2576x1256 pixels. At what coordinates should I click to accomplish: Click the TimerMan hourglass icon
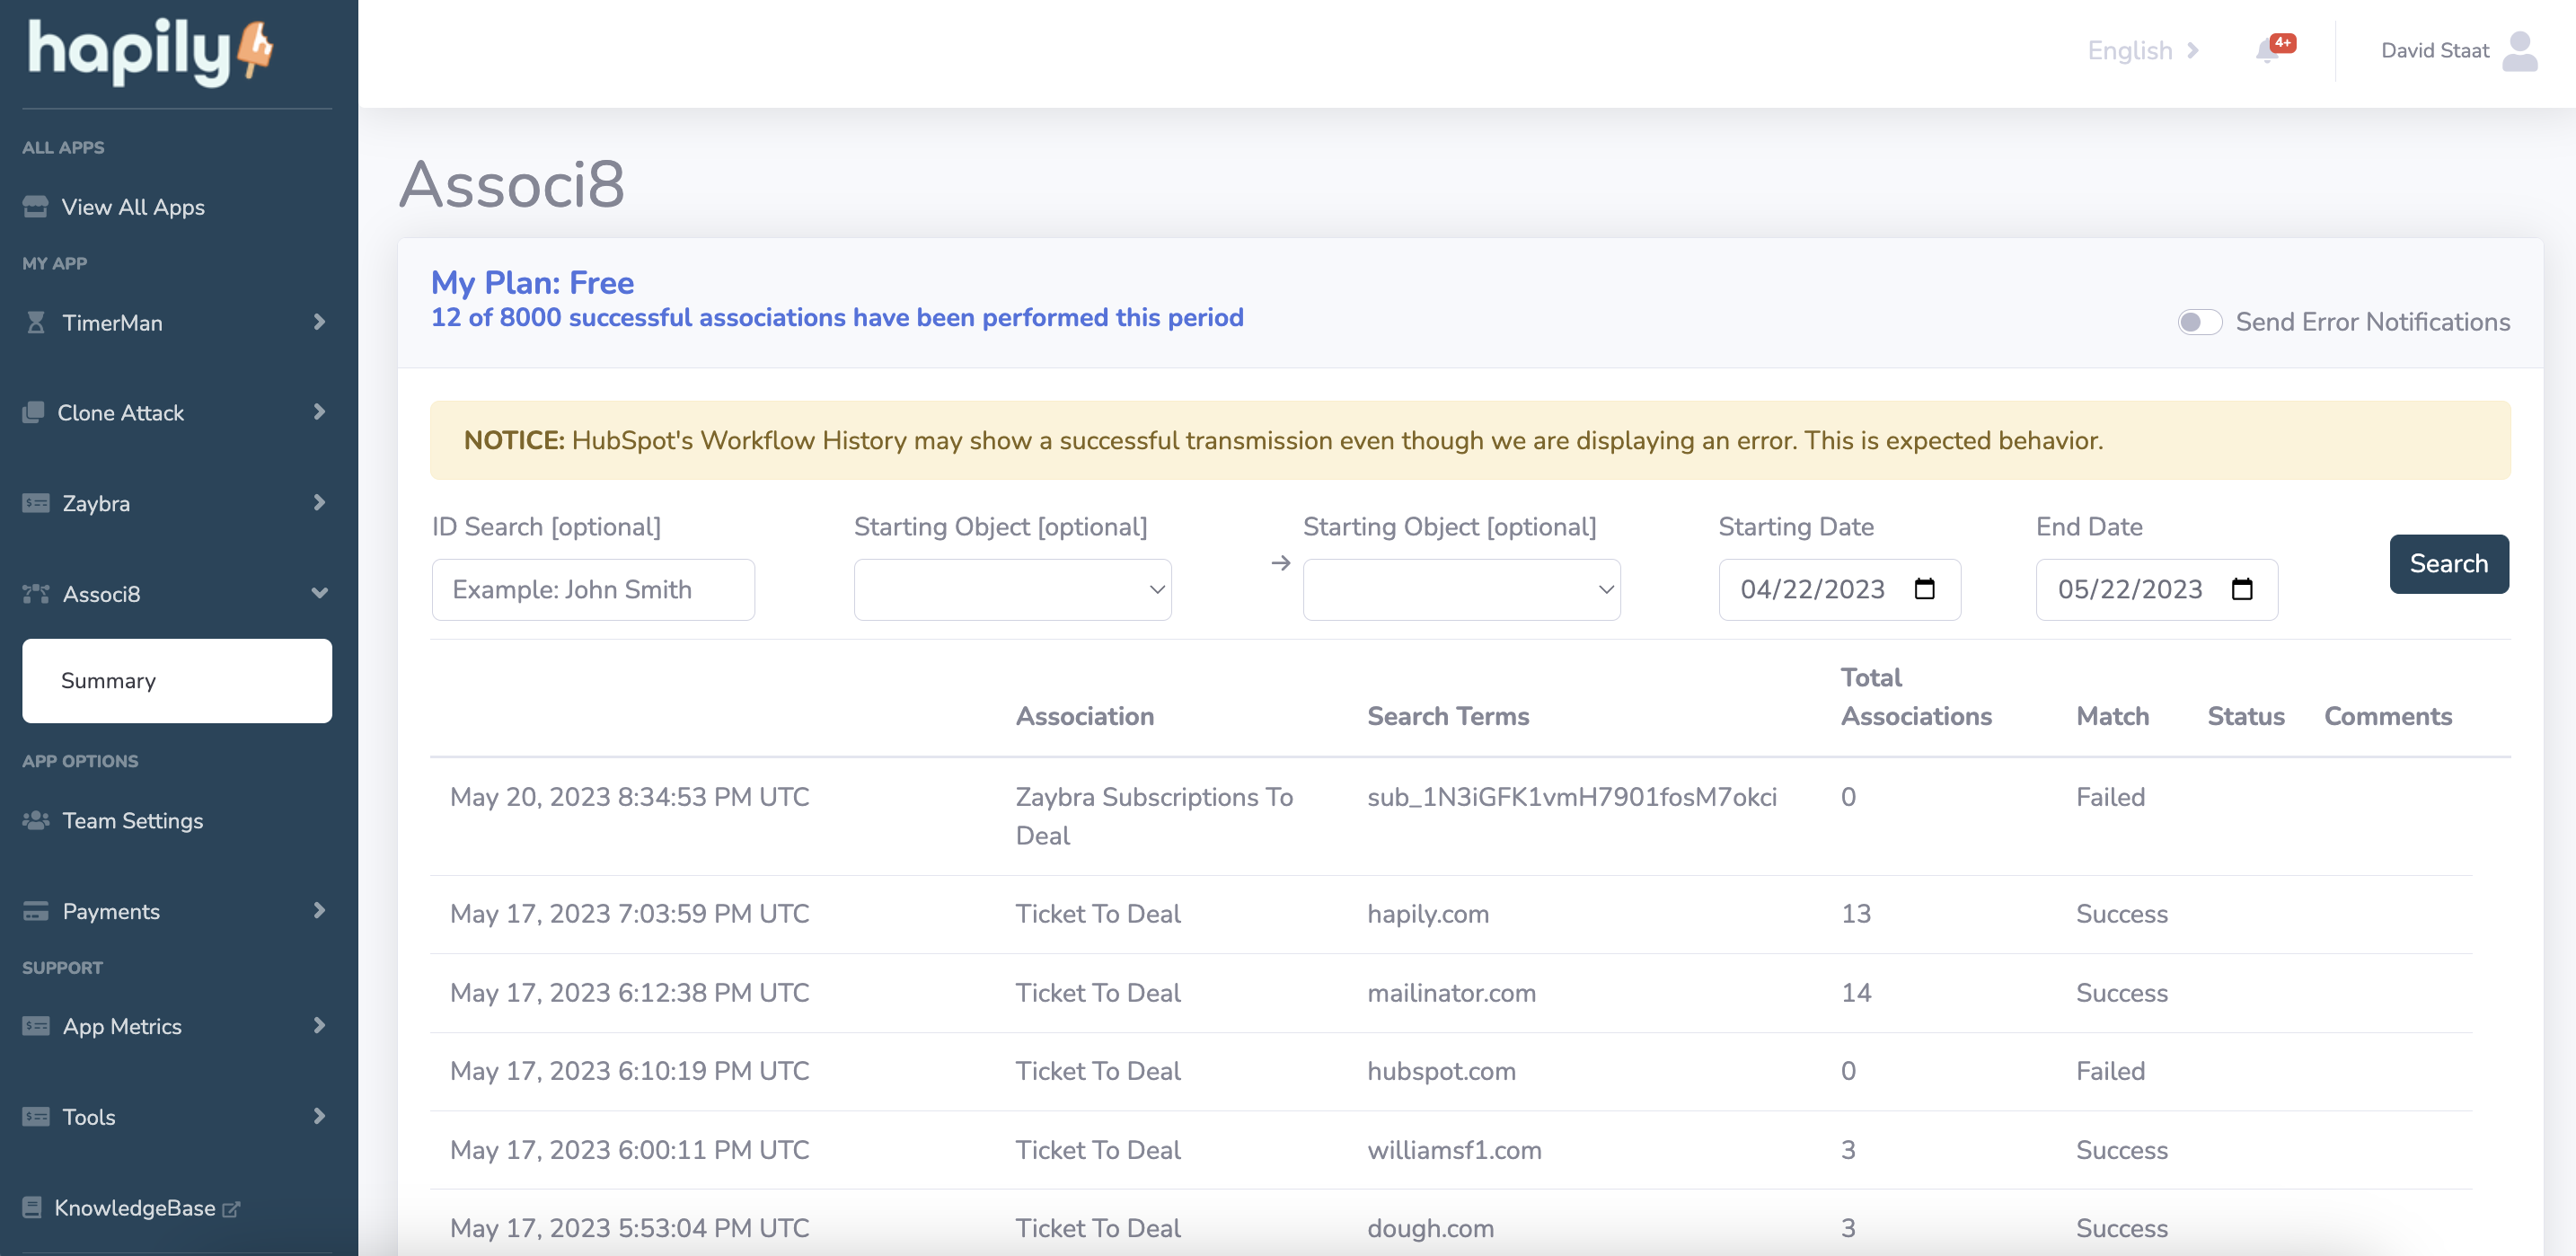pyautogui.click(x=36, y=322)
